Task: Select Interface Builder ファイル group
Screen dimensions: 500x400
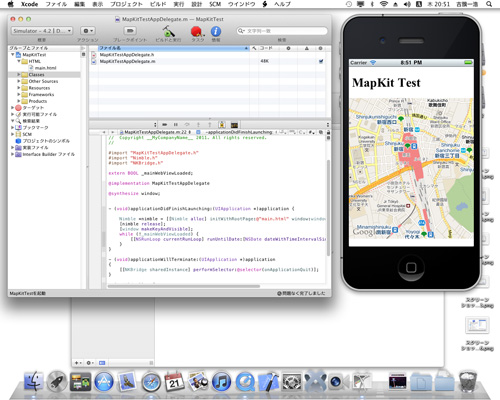Action: click(x=49, y=154)
